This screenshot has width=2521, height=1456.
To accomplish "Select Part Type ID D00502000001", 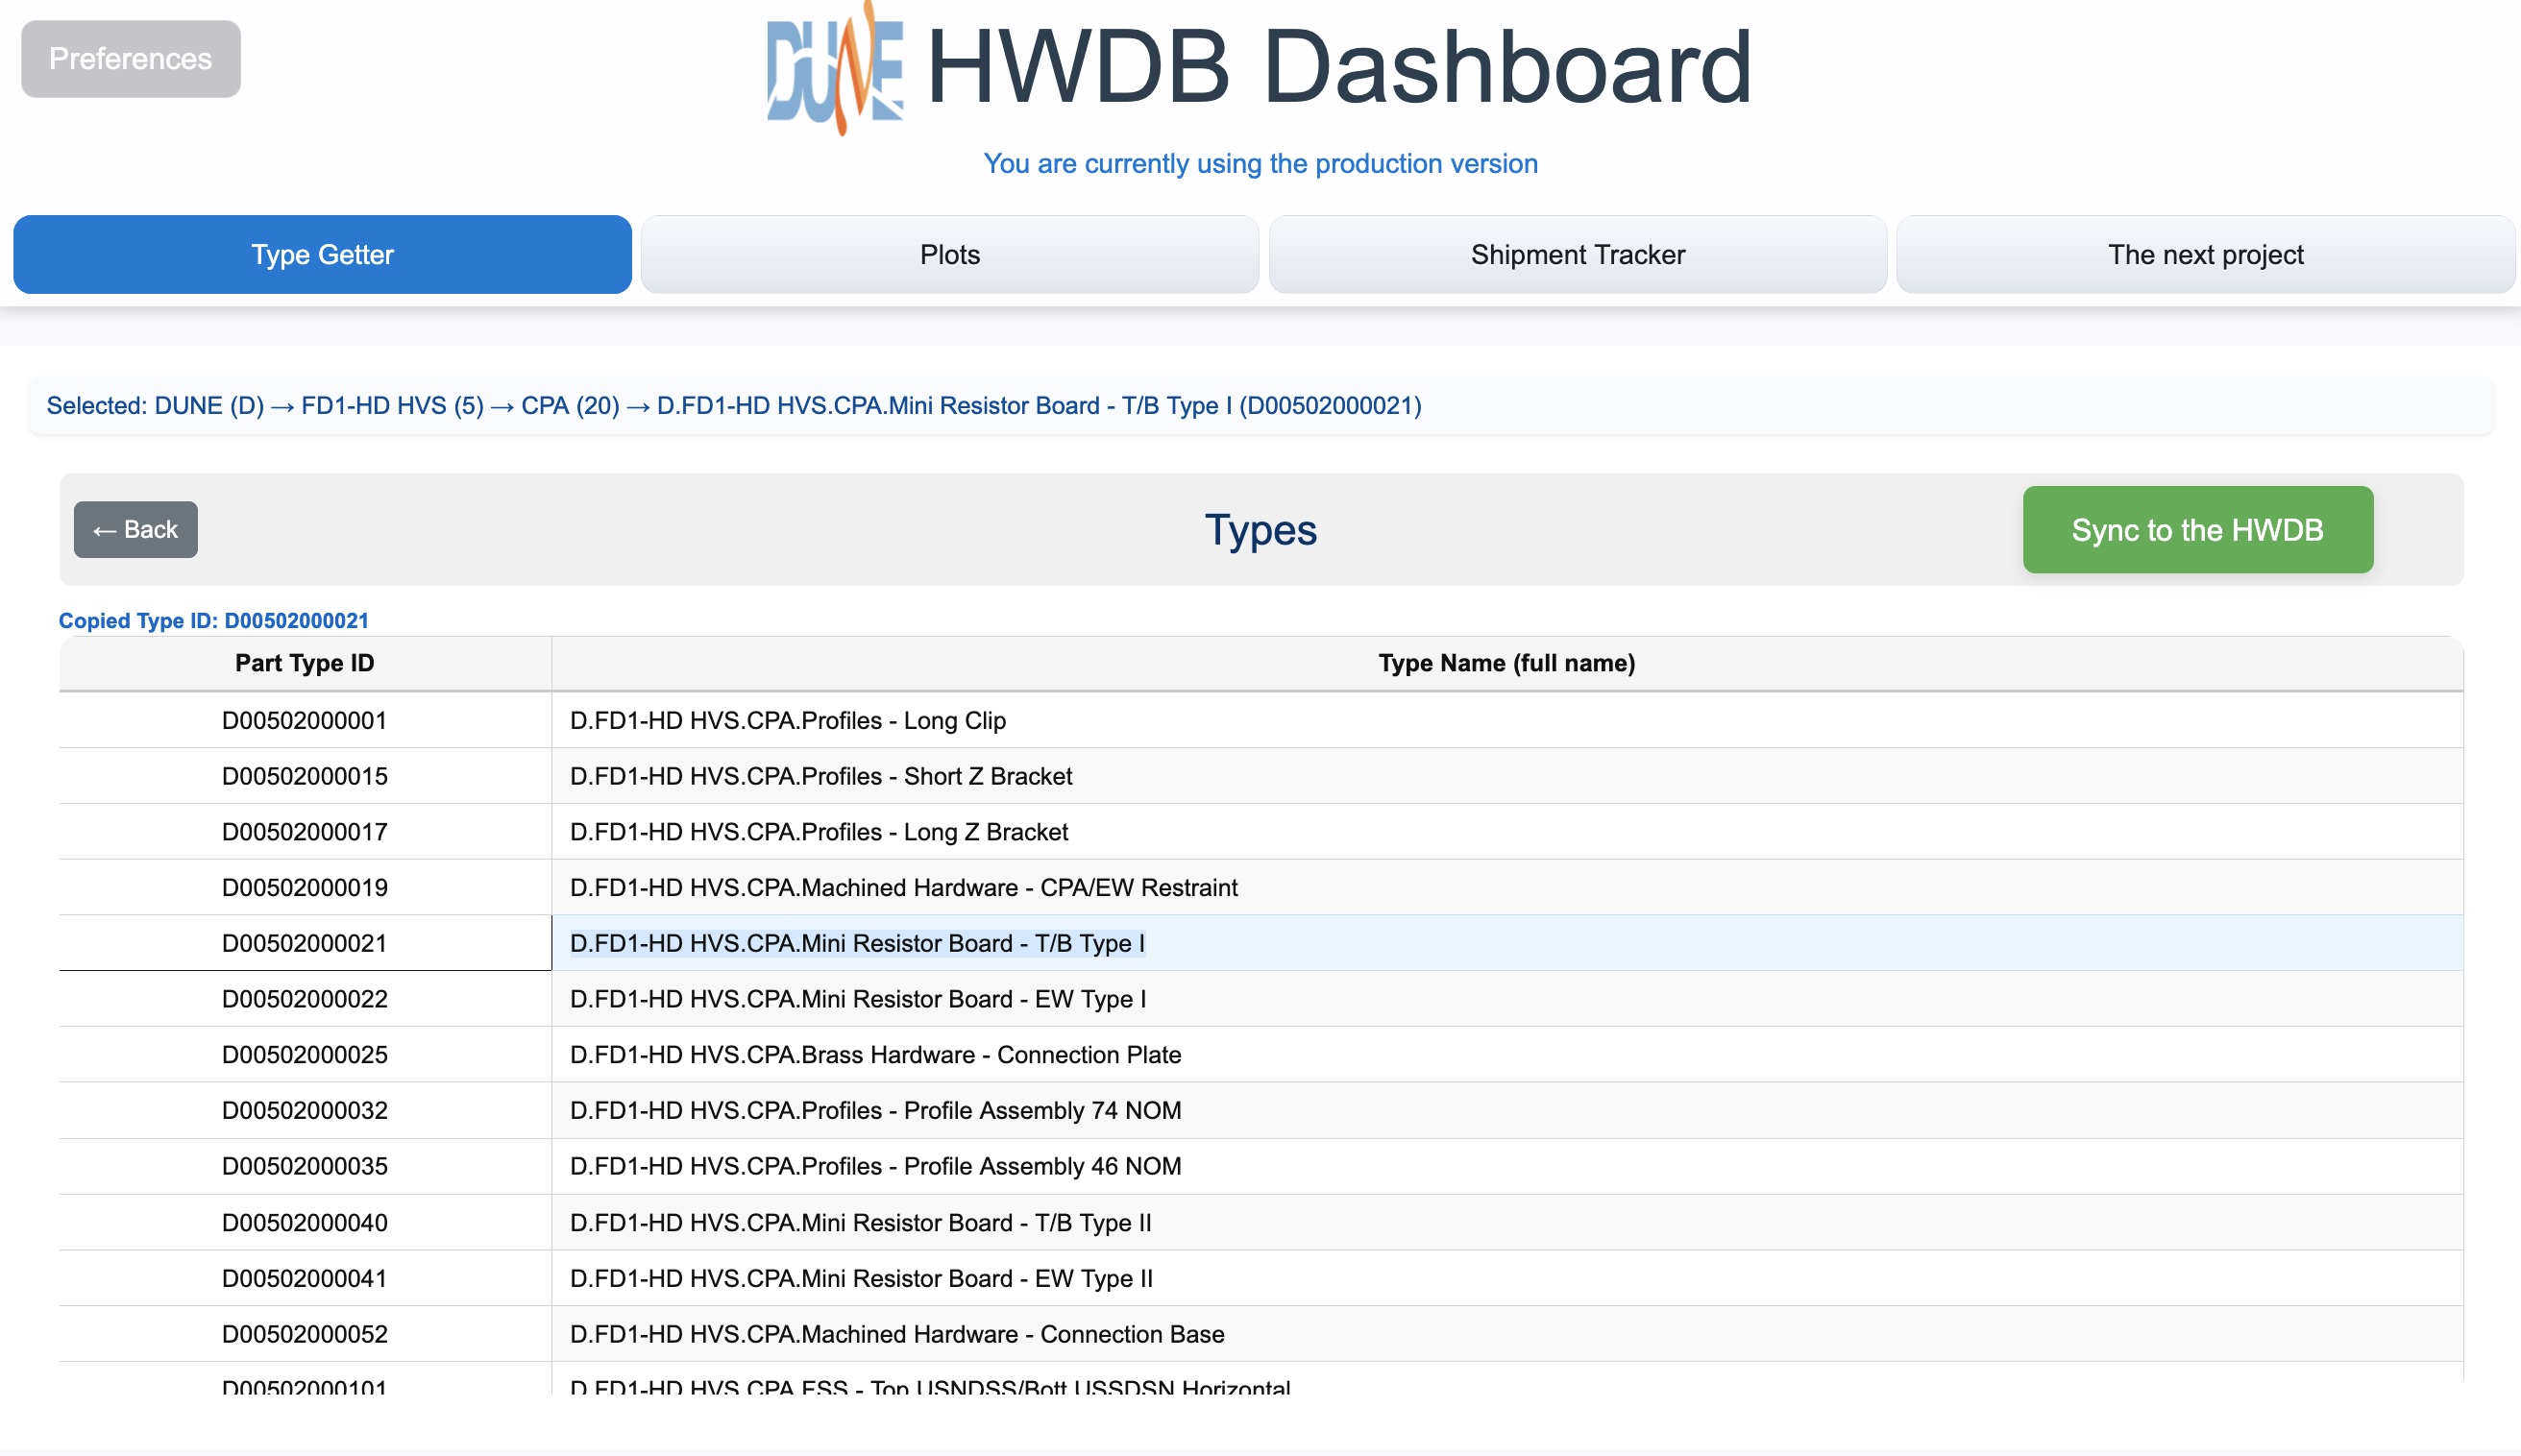I will pyautogui.click(x=304, y=721).
